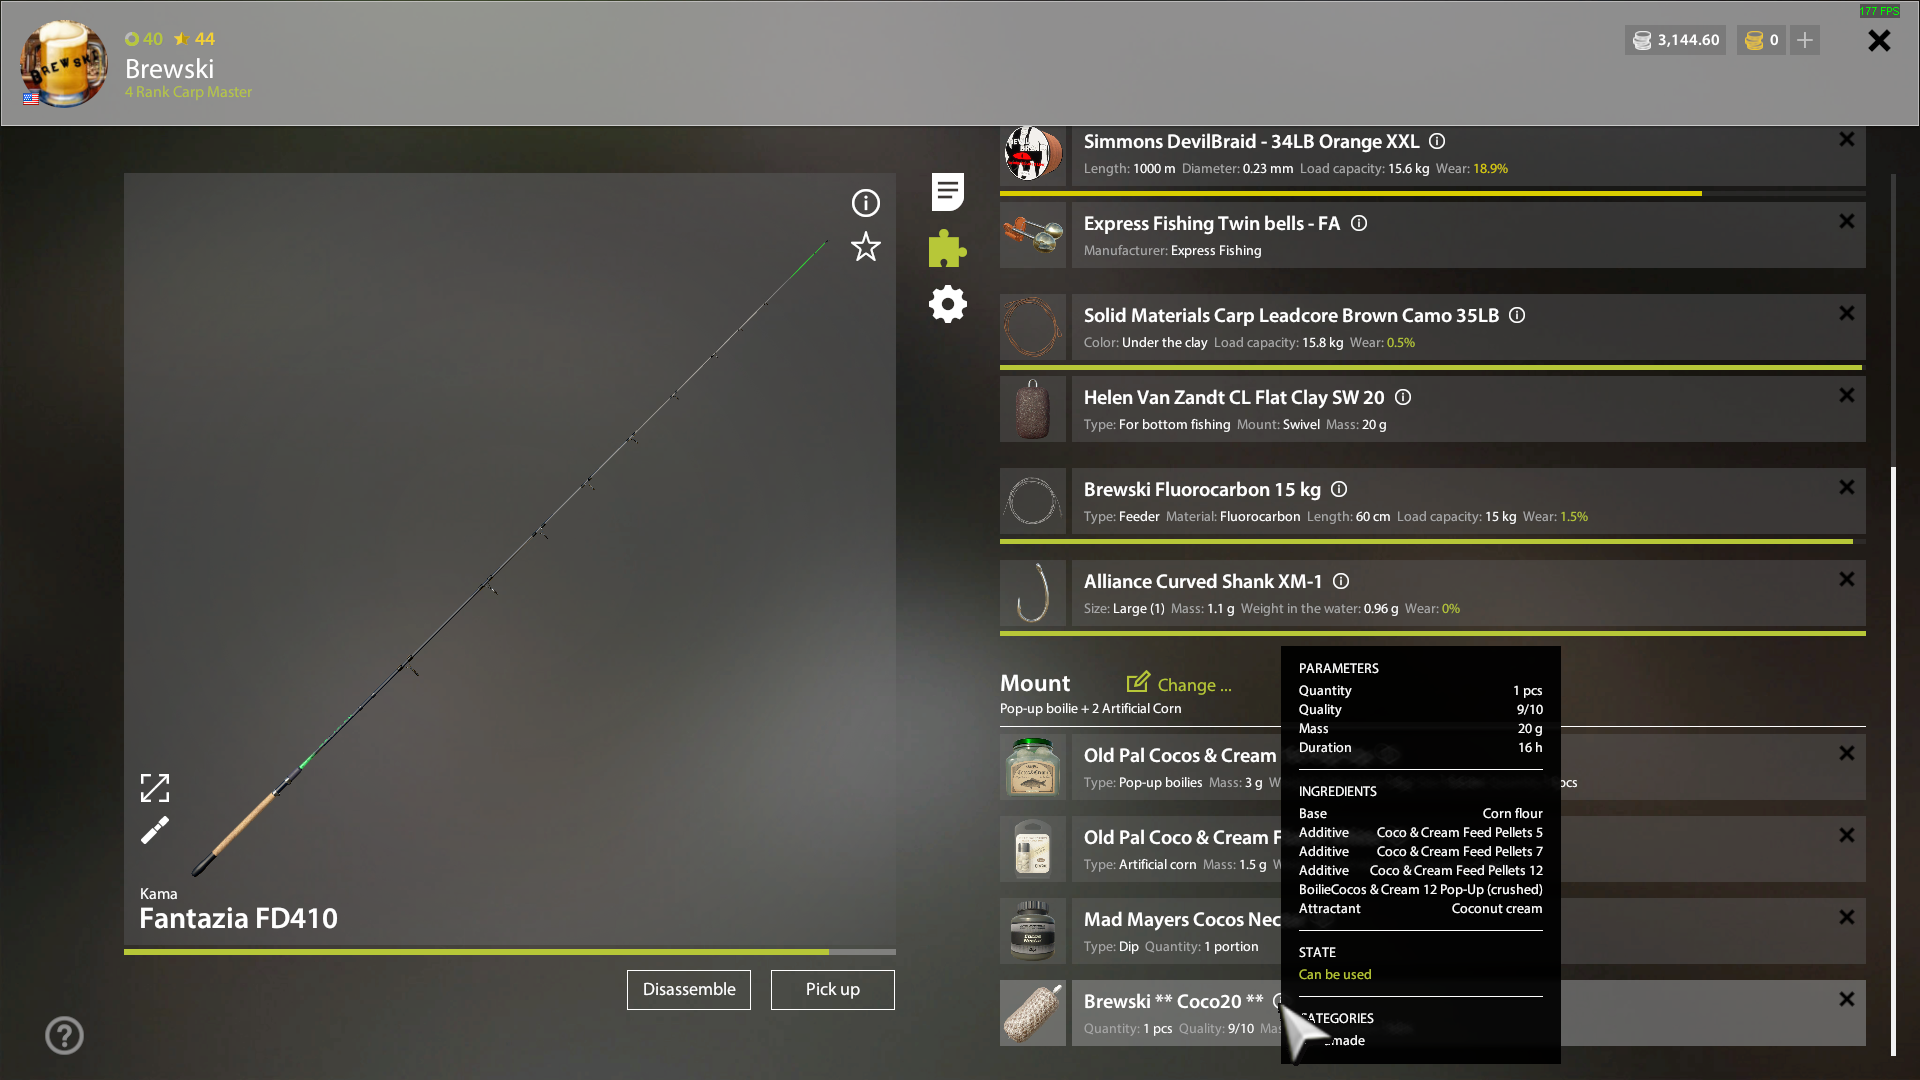This screenshot has width=1920, height=1080.
Task: Show info for Alliance Curved Shank XM-1
Action: click(1341, 581)
